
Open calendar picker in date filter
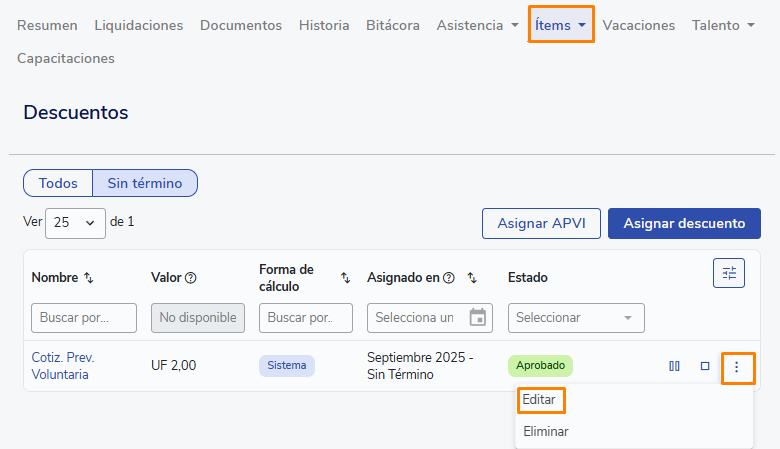pos(478,318)
